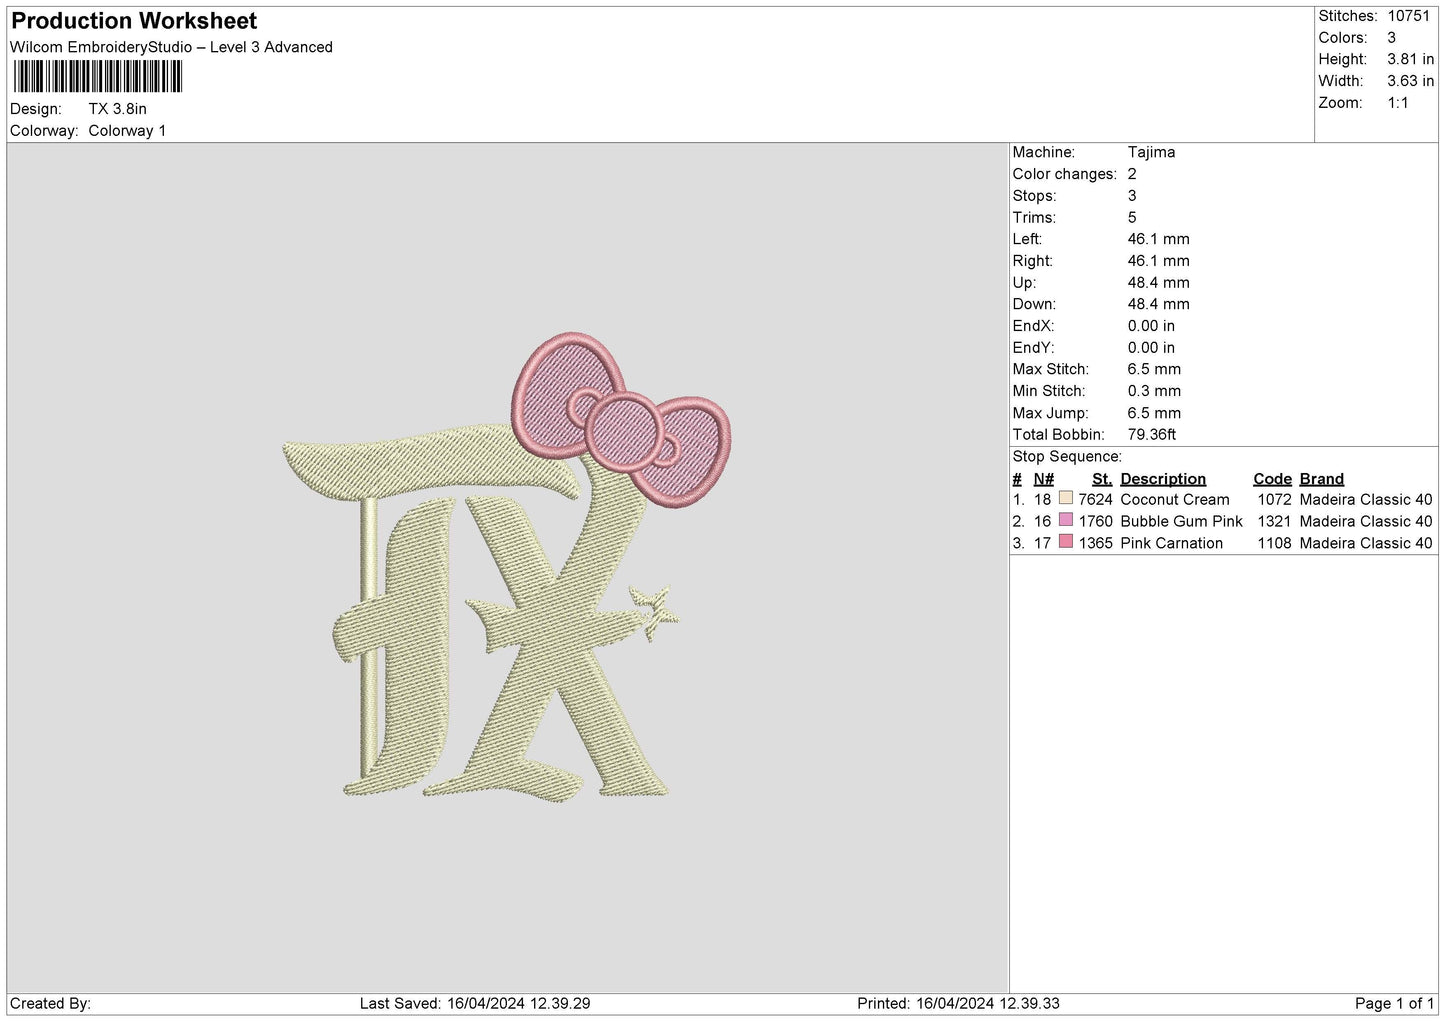
Task: Click the 'Created By:' label
Action: click(50, 1003)
